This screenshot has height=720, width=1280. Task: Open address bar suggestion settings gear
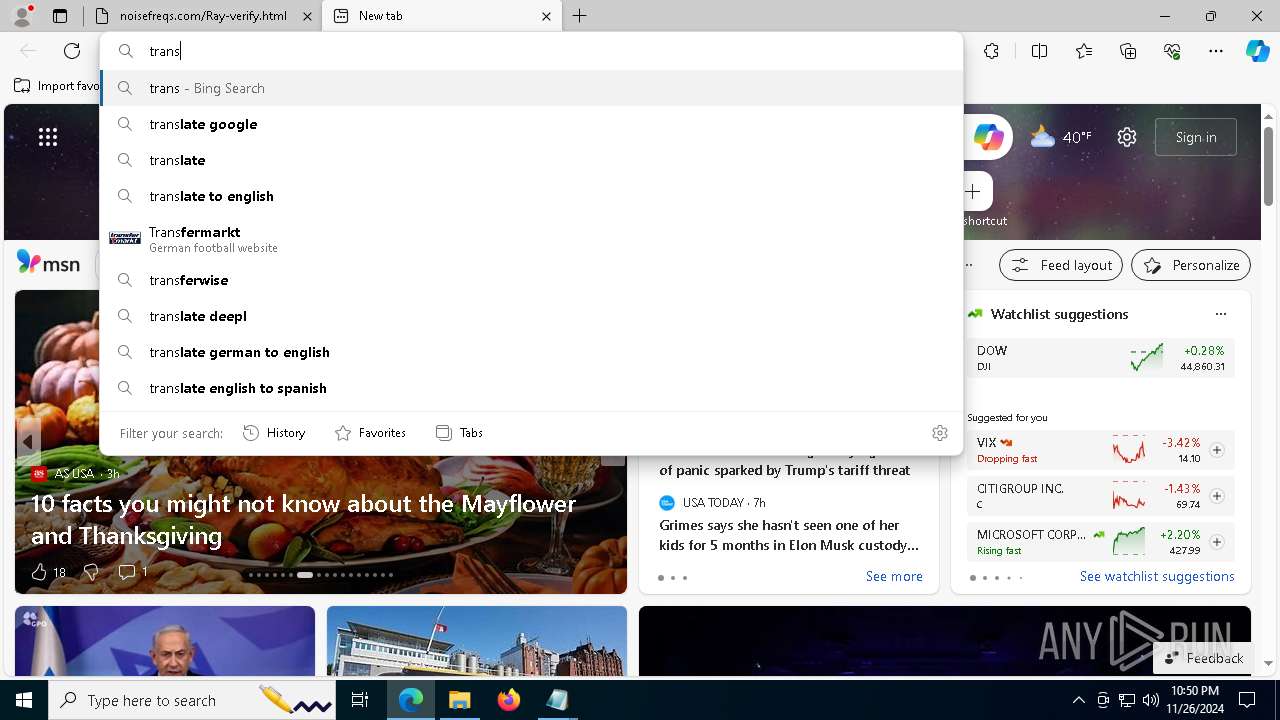[x=939, y=433]
